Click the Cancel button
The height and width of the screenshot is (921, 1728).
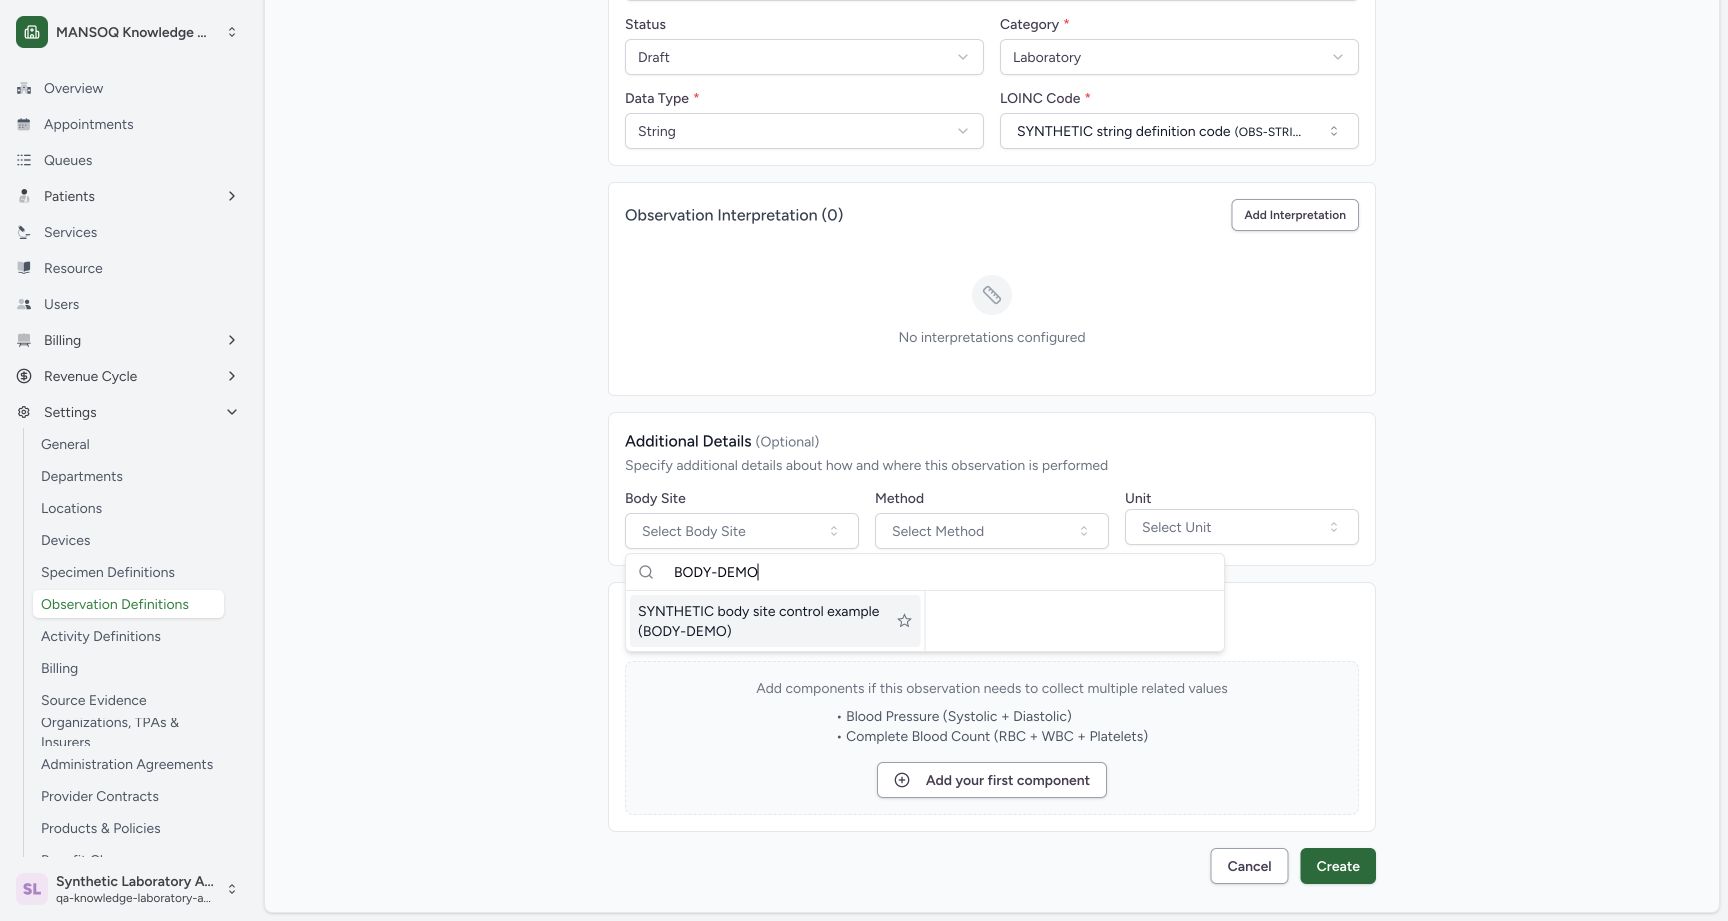coord(1249,866)
